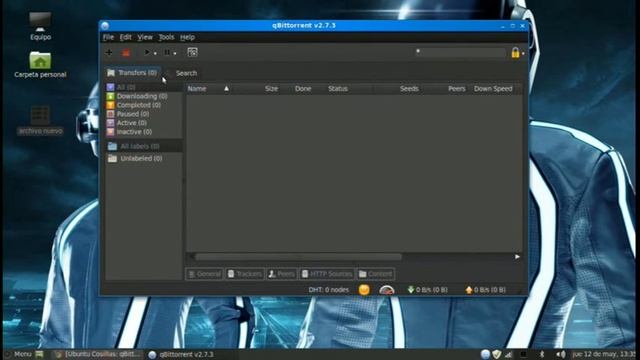Click the Unlabeled folder icon

[112, 158]
